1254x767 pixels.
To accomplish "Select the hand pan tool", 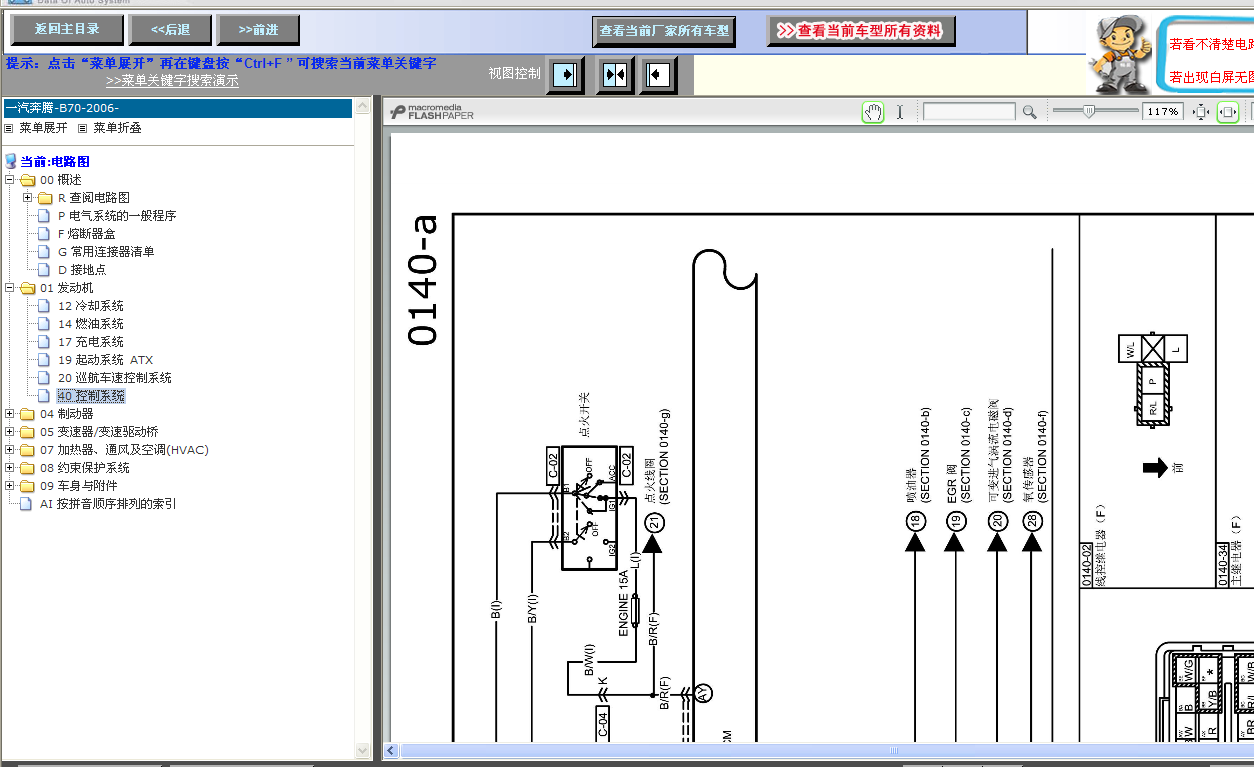I will pos(873,112).
